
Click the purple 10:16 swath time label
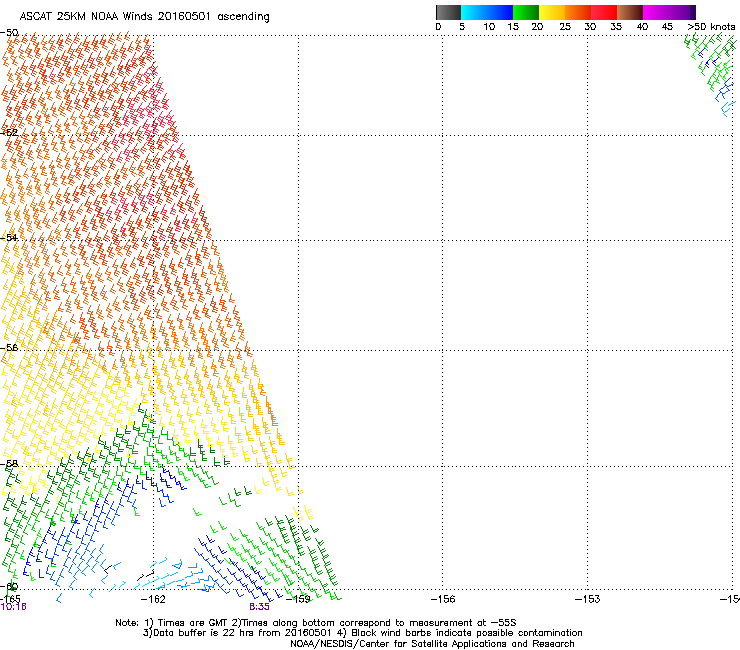[x=14, y=607]
